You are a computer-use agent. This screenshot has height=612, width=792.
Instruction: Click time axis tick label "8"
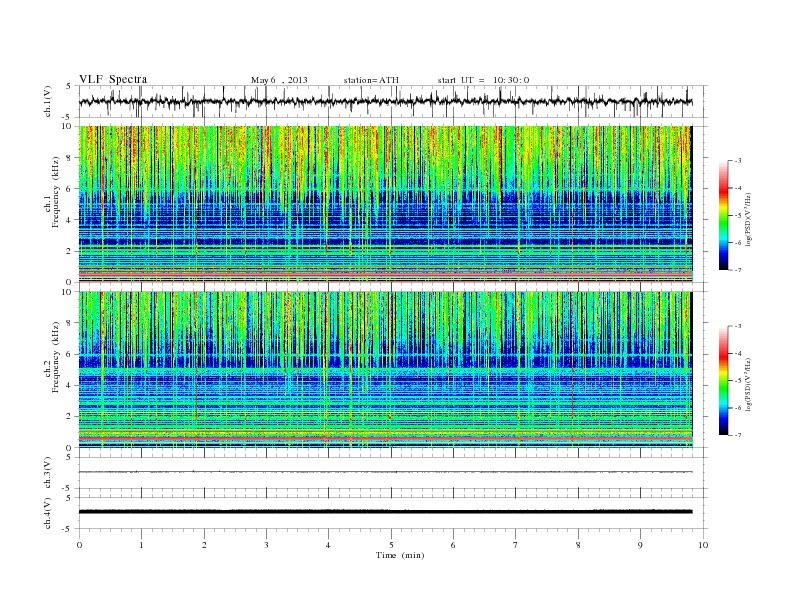[578, 545]
